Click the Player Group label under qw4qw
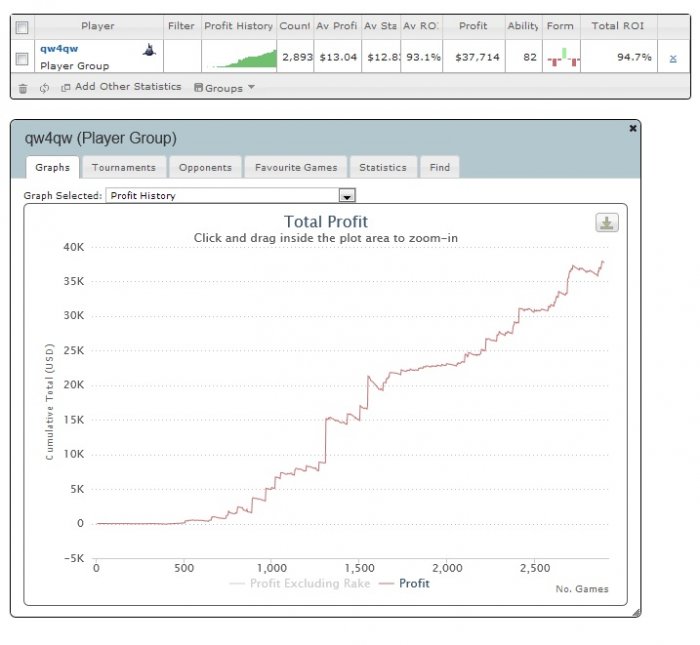The width and height of the screenshot is (700, 645). pos(75,66)
